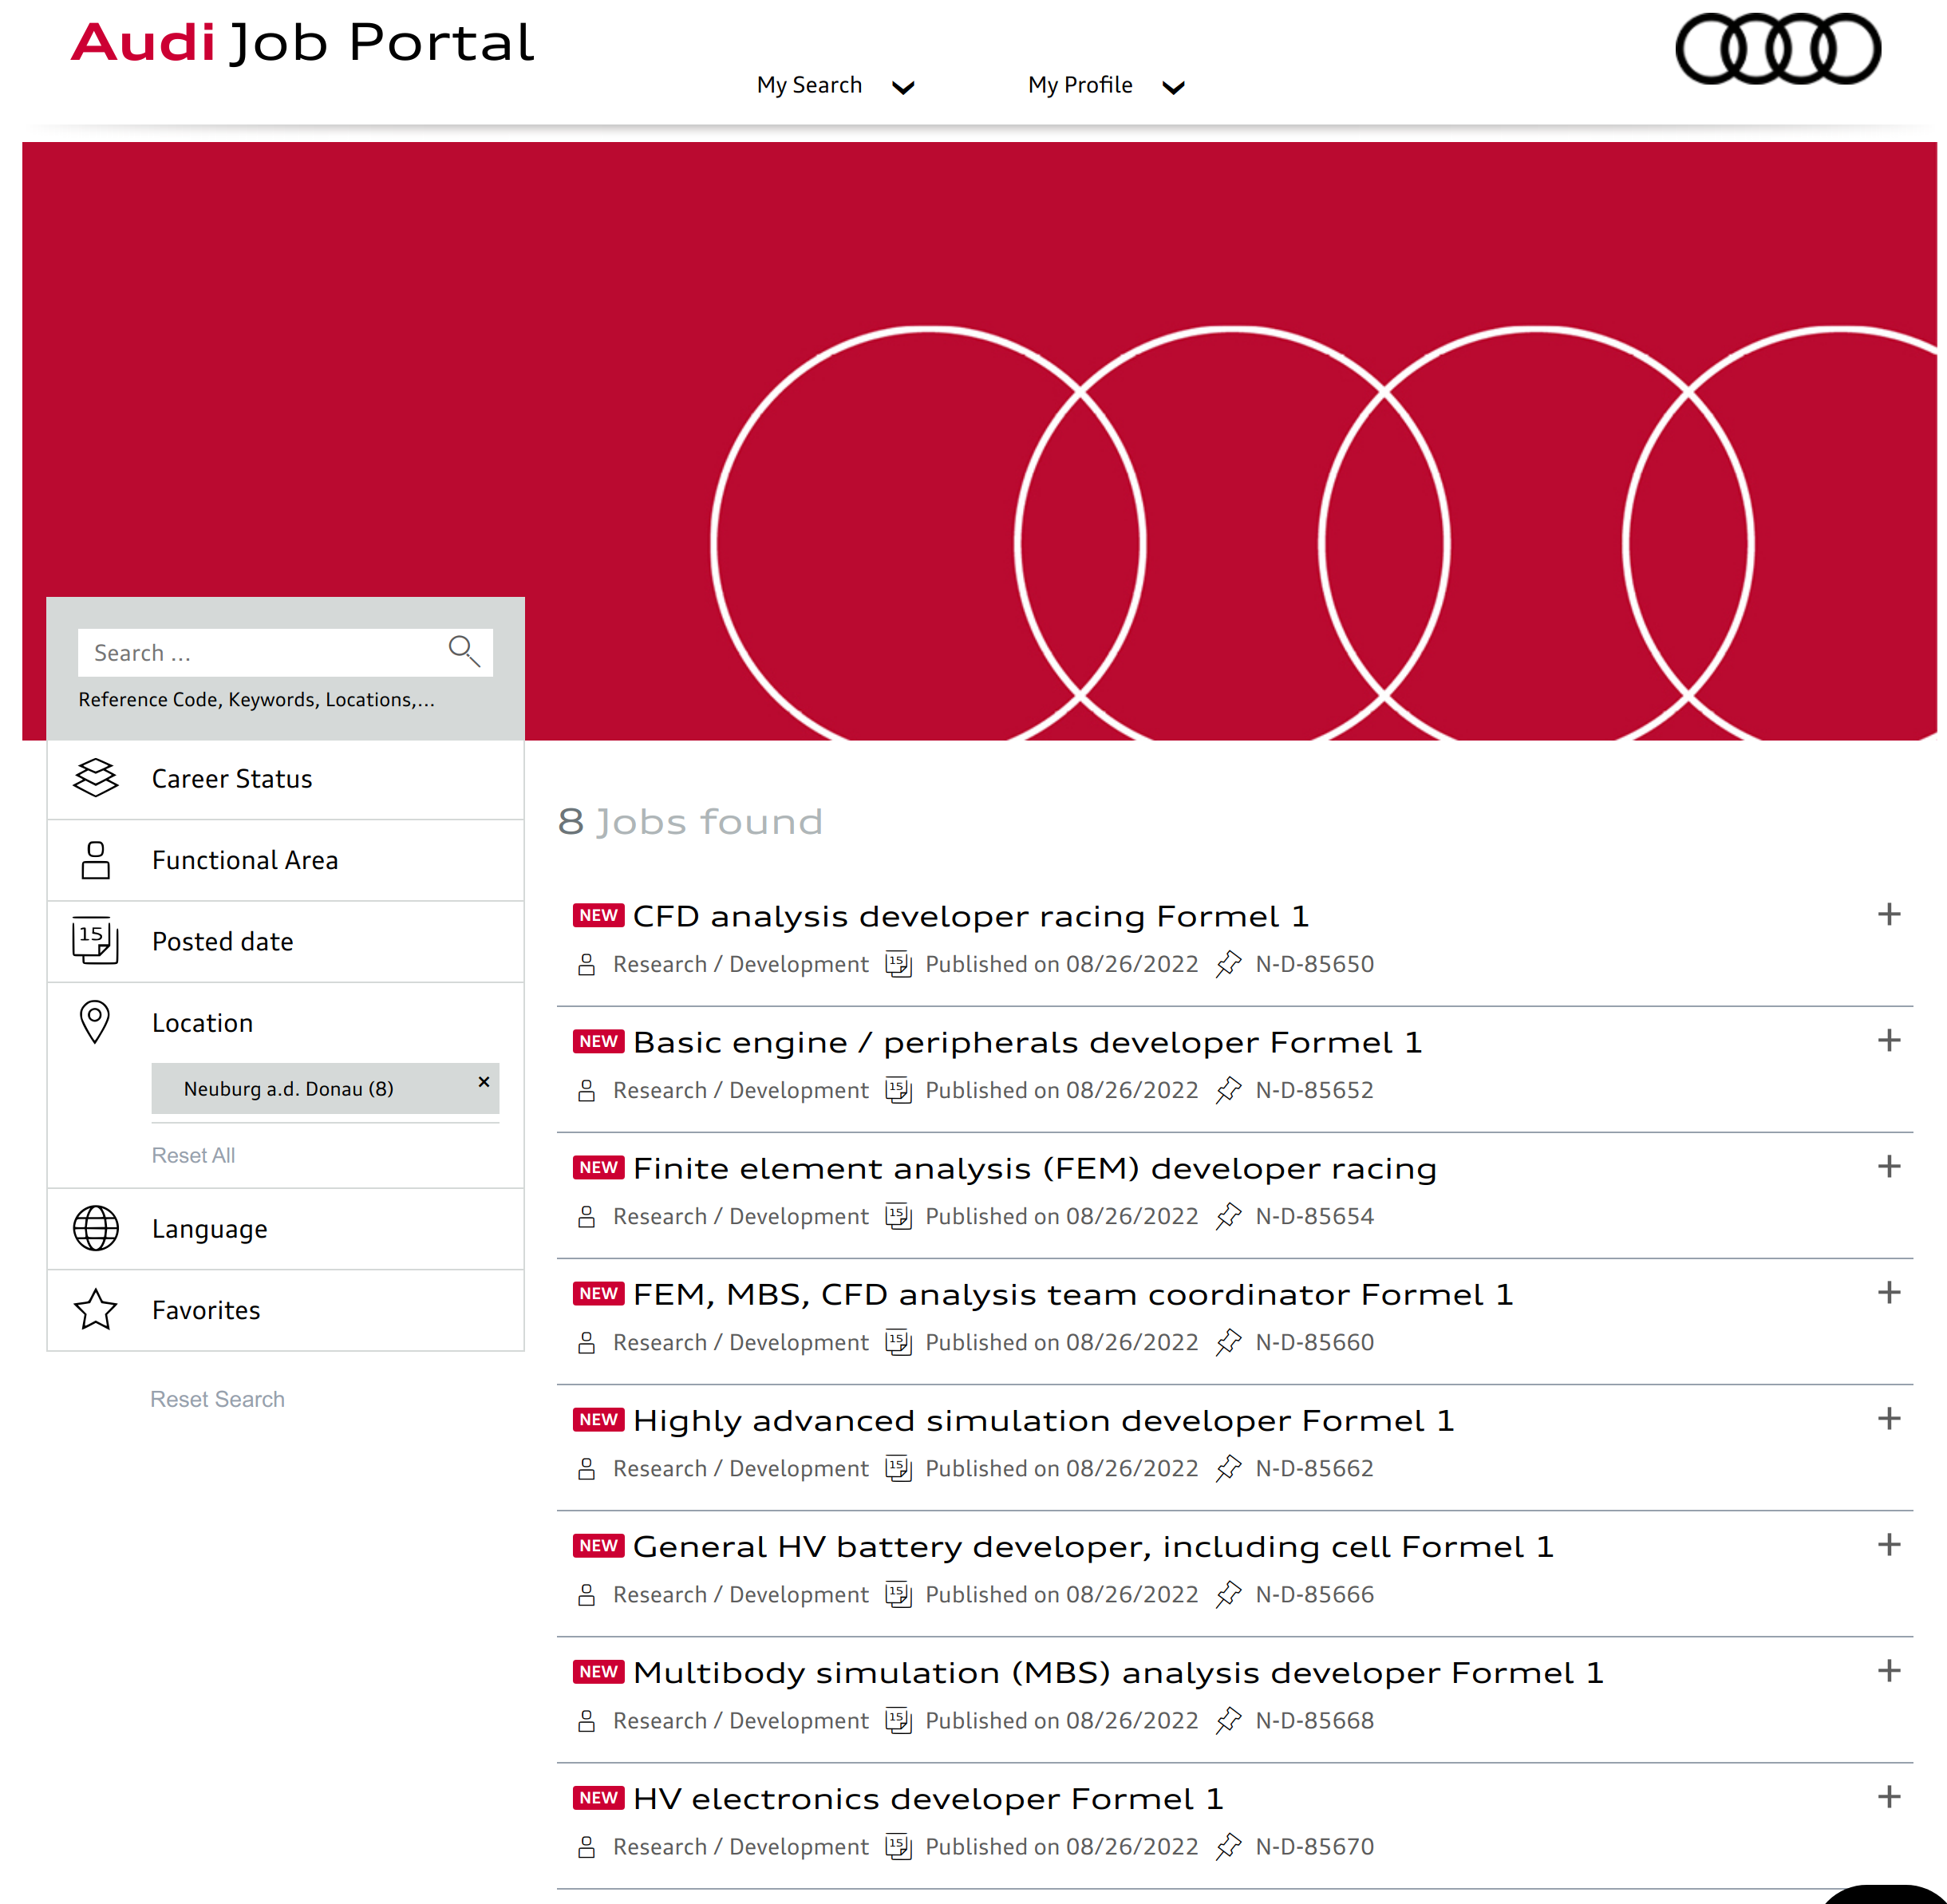Click calendar icon in Highly advanced simulation row

(x=898, y=1468)
